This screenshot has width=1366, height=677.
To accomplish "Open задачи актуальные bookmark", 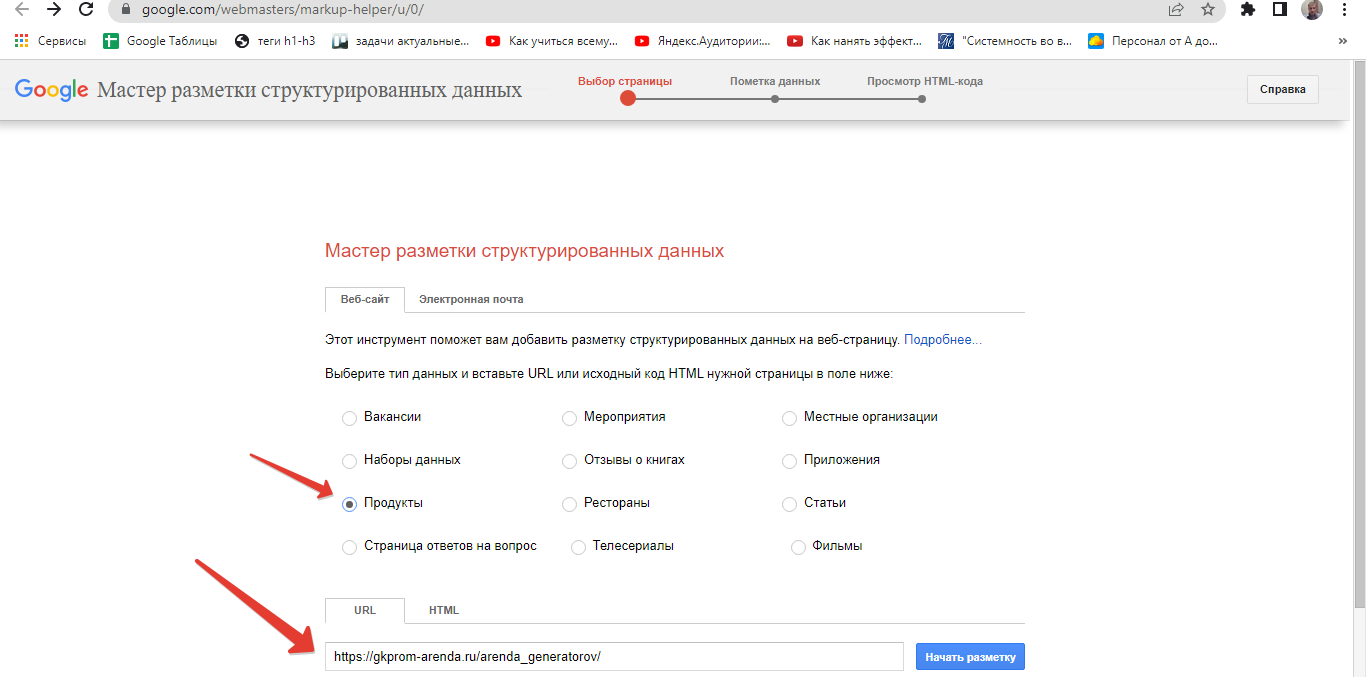I will click(400, 41).
